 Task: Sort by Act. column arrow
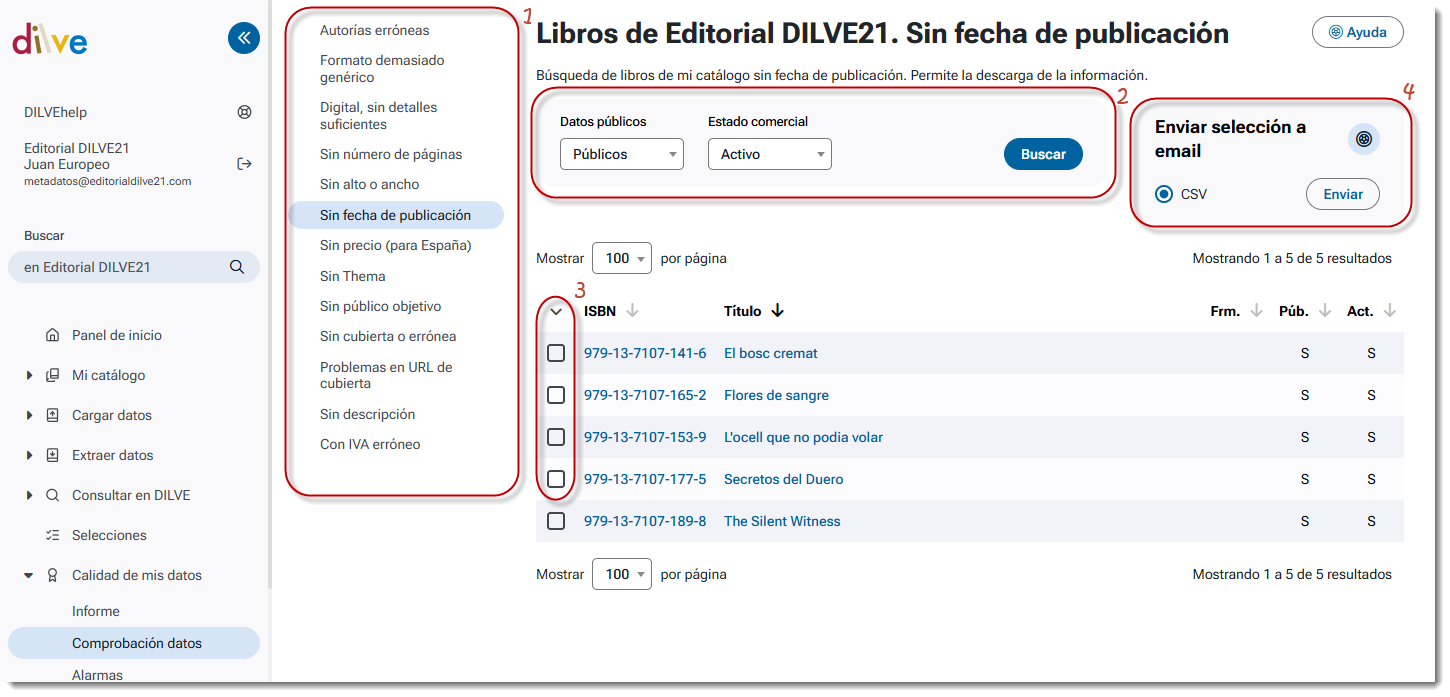(1390, 311)
